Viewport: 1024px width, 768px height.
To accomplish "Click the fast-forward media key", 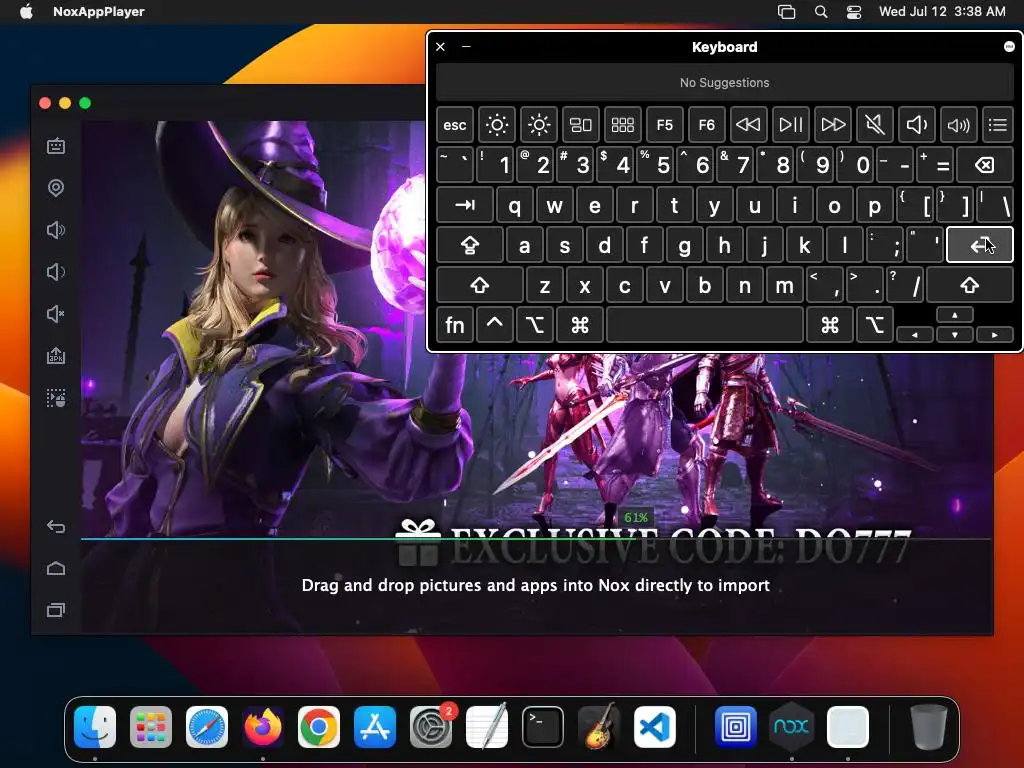I will tap(833, 125).
